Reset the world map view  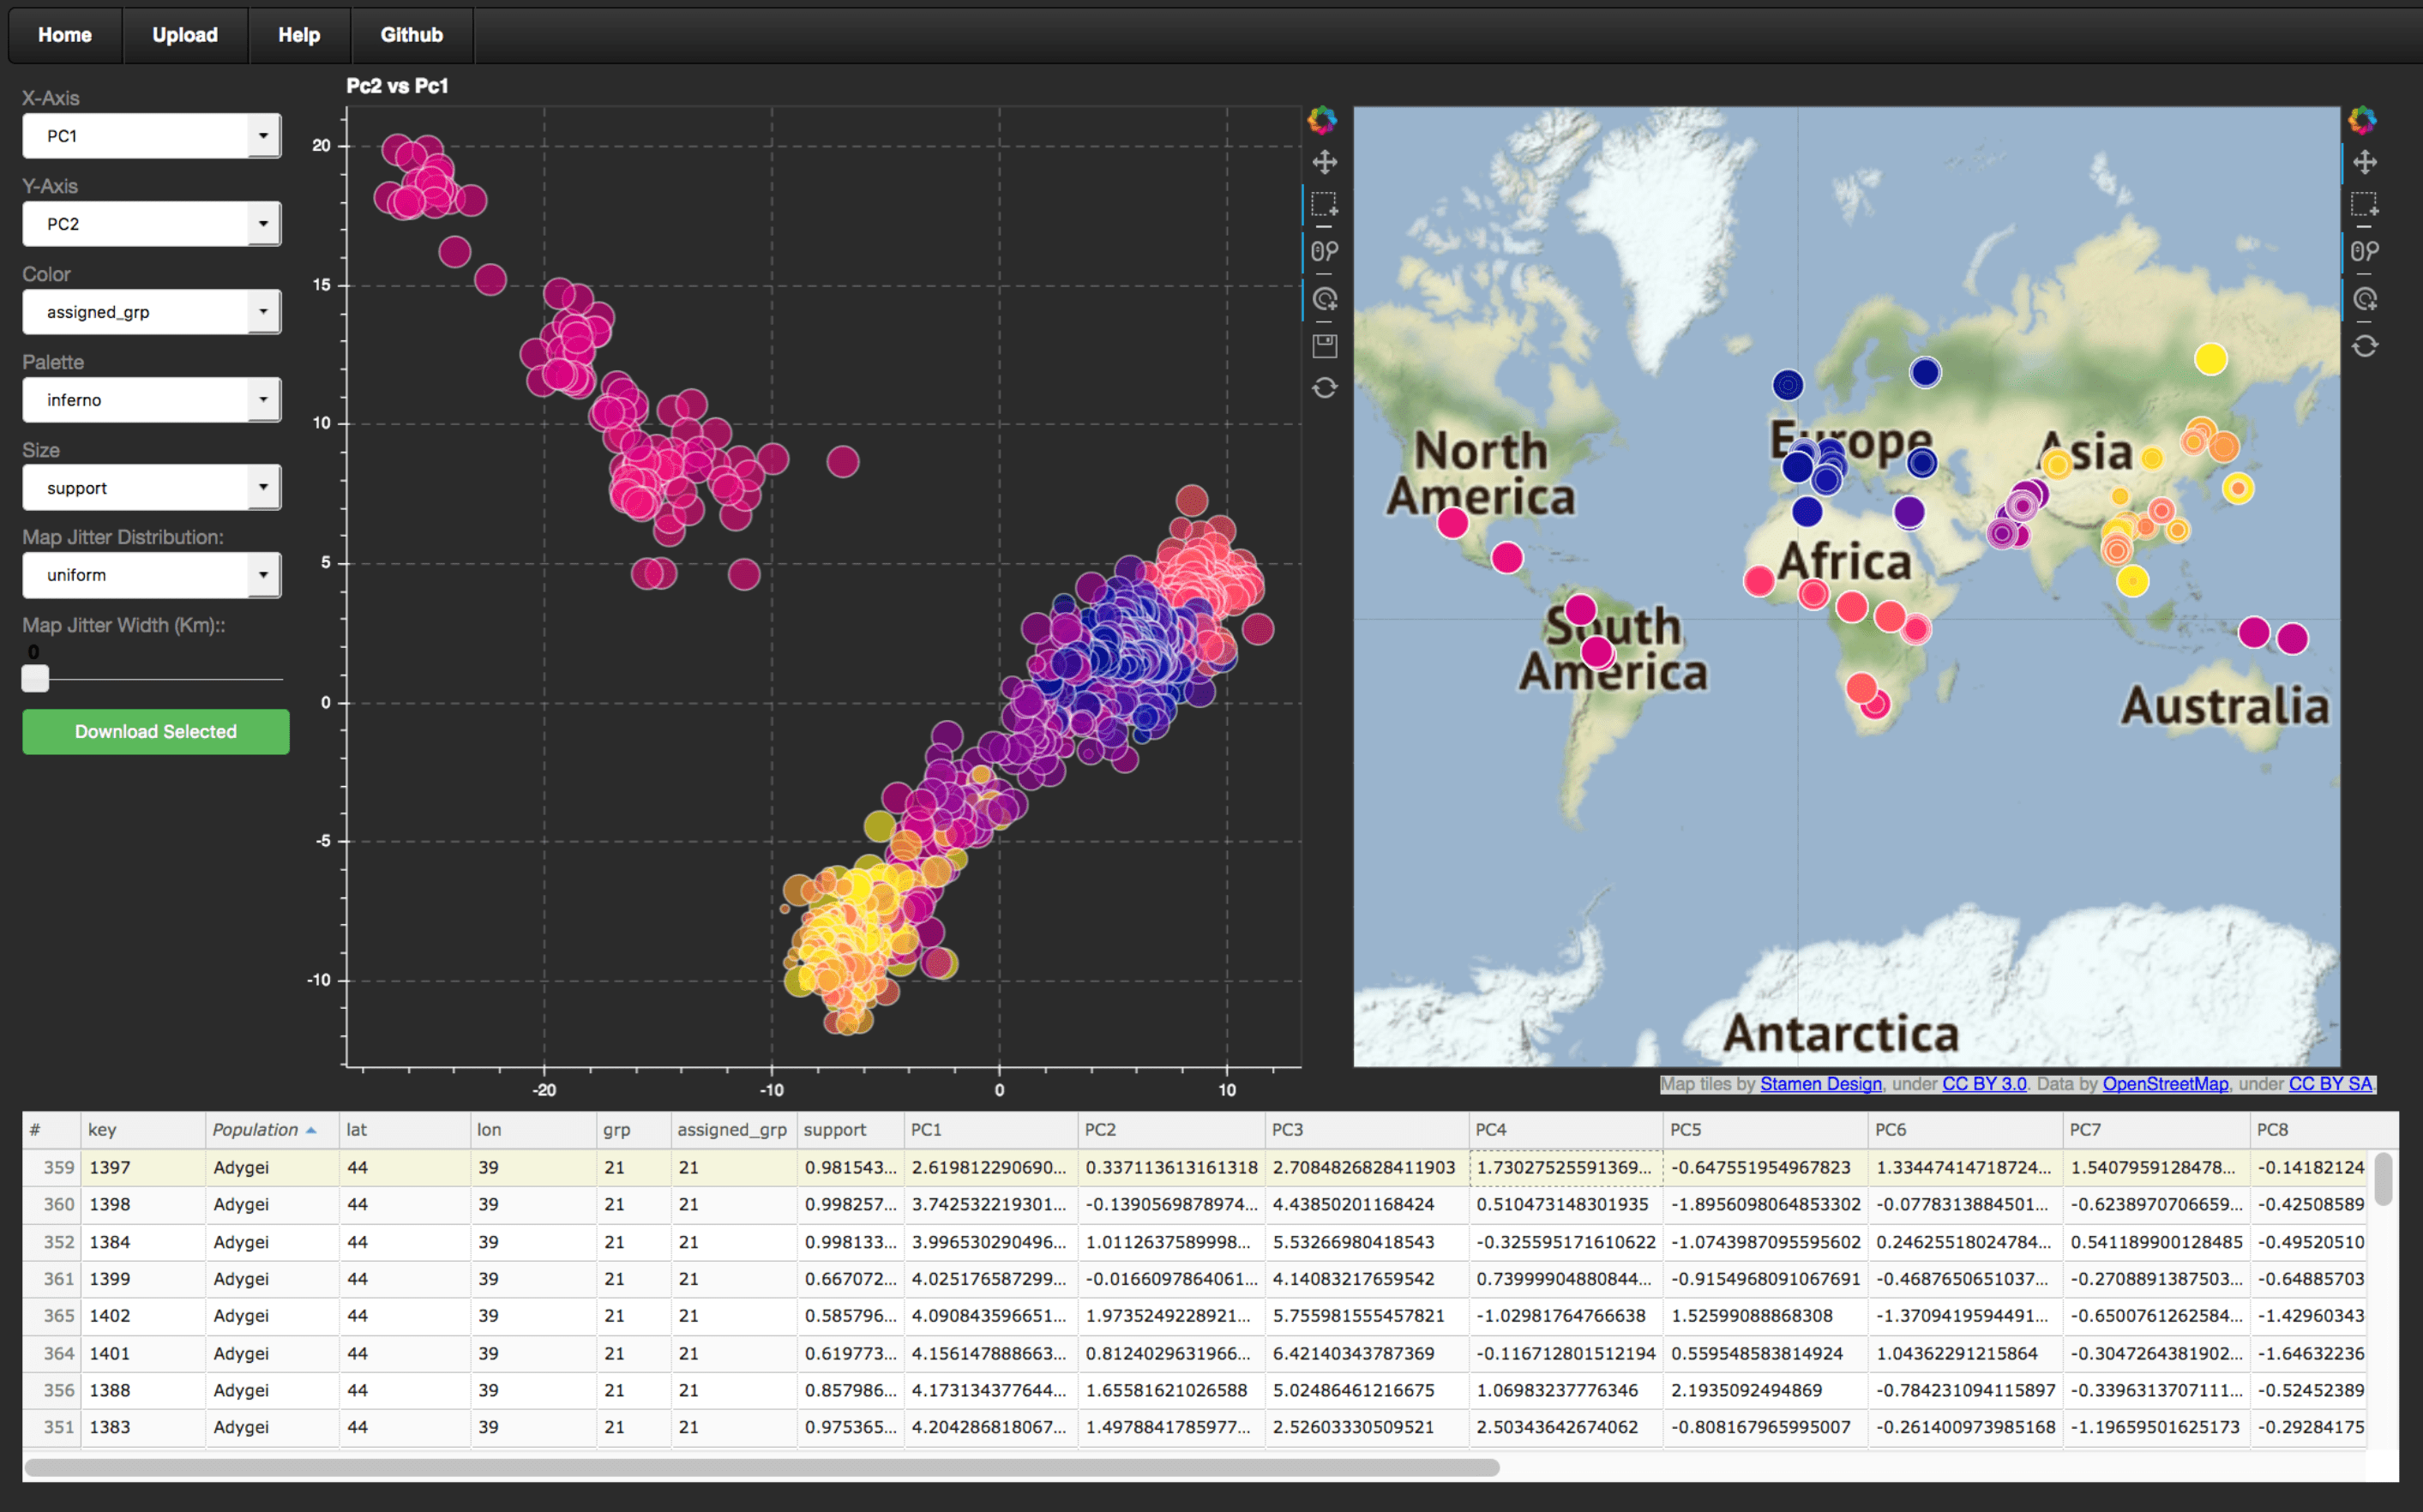click(2364, 346)
